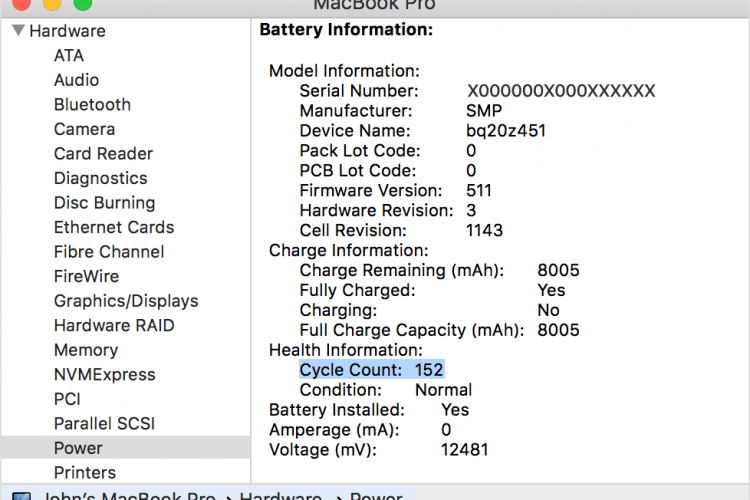Open the Card Reader entry

pos(103,154)
